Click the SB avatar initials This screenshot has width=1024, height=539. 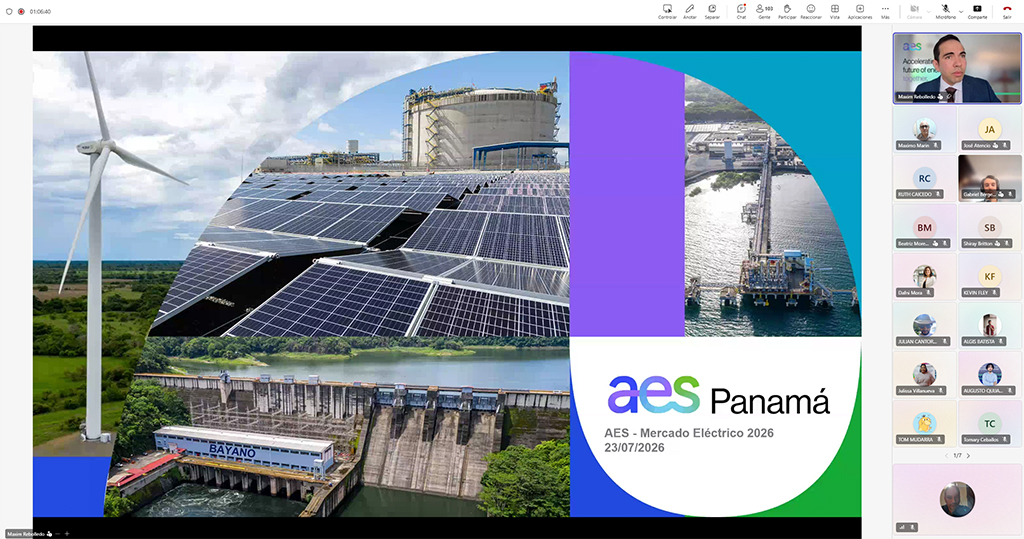click(989, 227)
